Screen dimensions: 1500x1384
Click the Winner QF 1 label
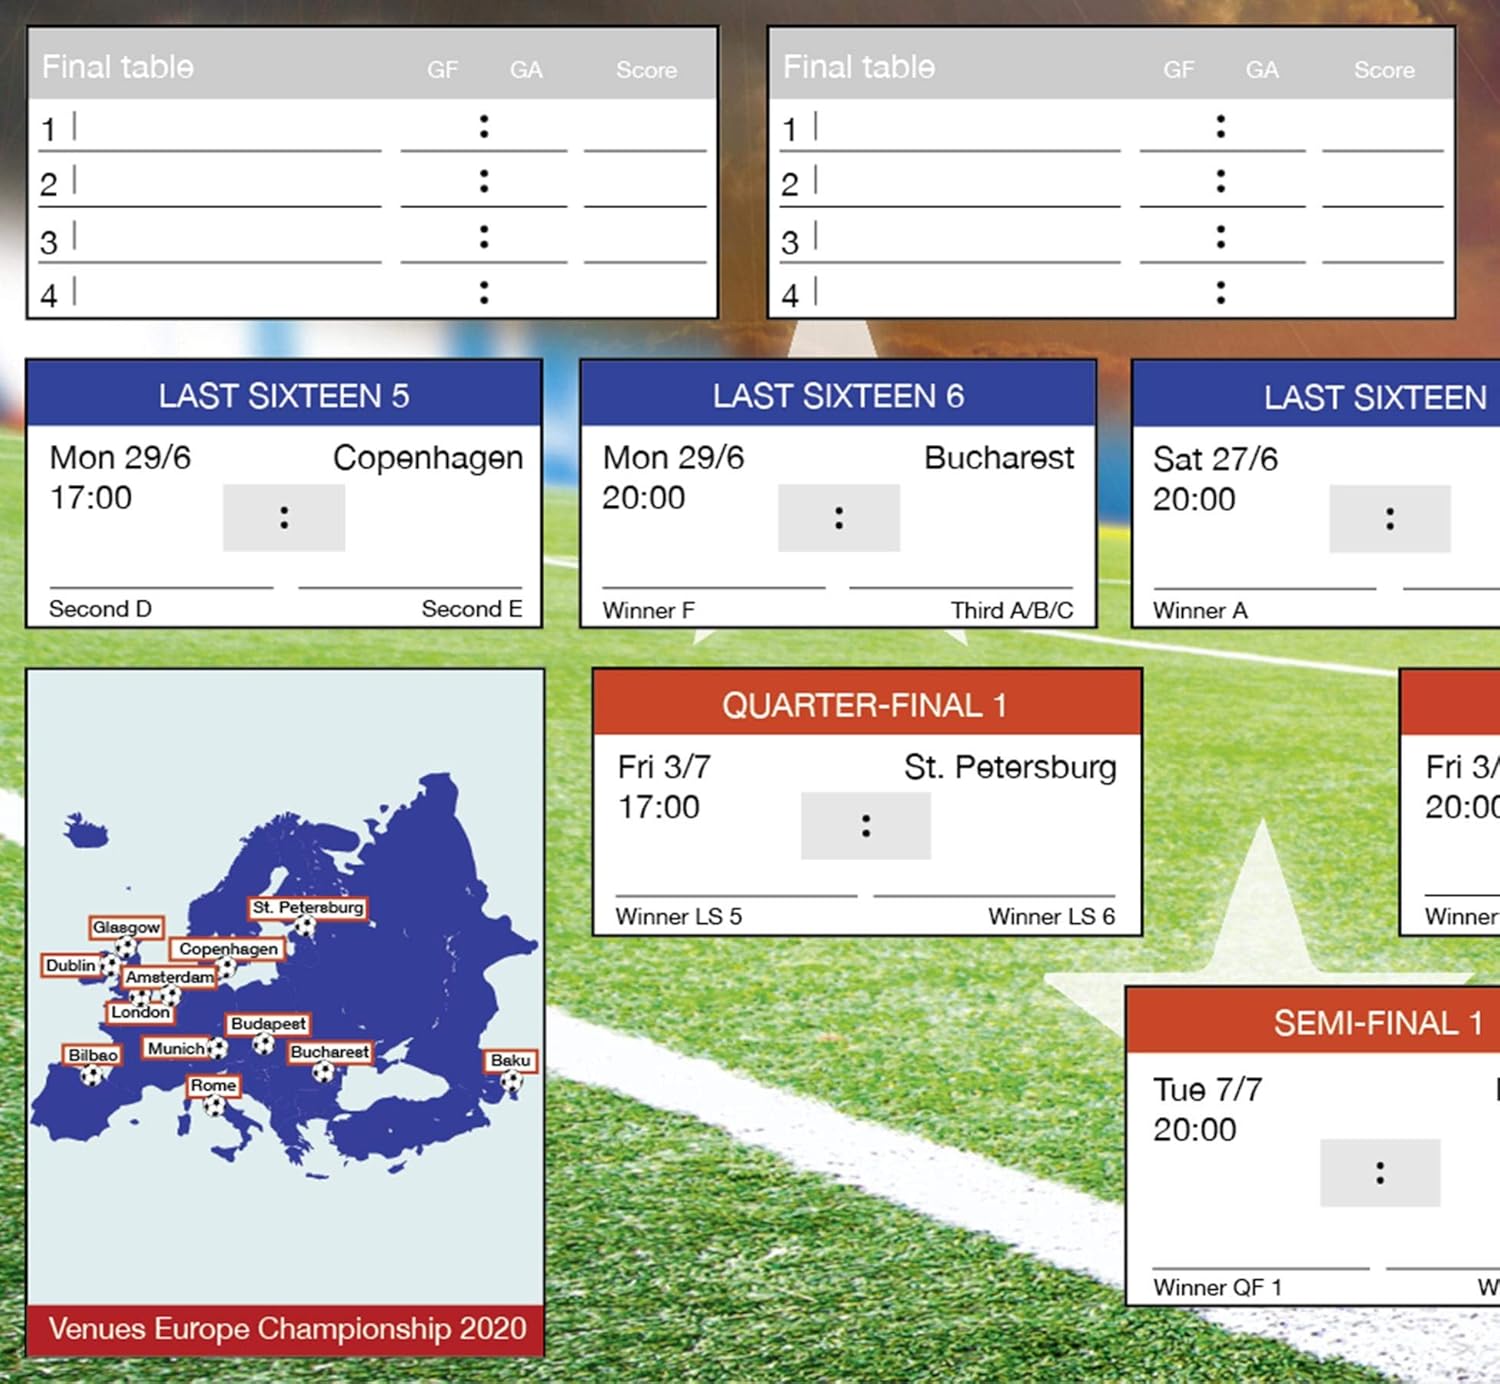point(1217,1287)
